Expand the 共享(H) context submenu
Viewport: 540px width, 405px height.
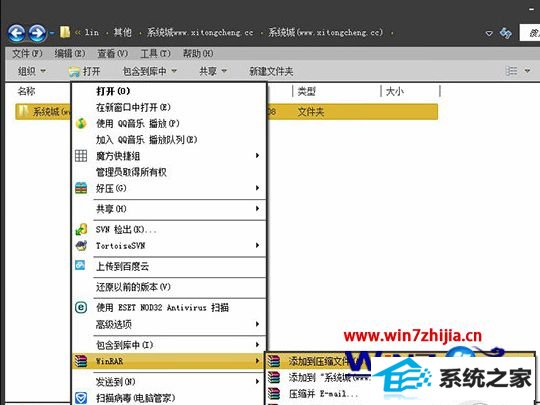[169, 209]
